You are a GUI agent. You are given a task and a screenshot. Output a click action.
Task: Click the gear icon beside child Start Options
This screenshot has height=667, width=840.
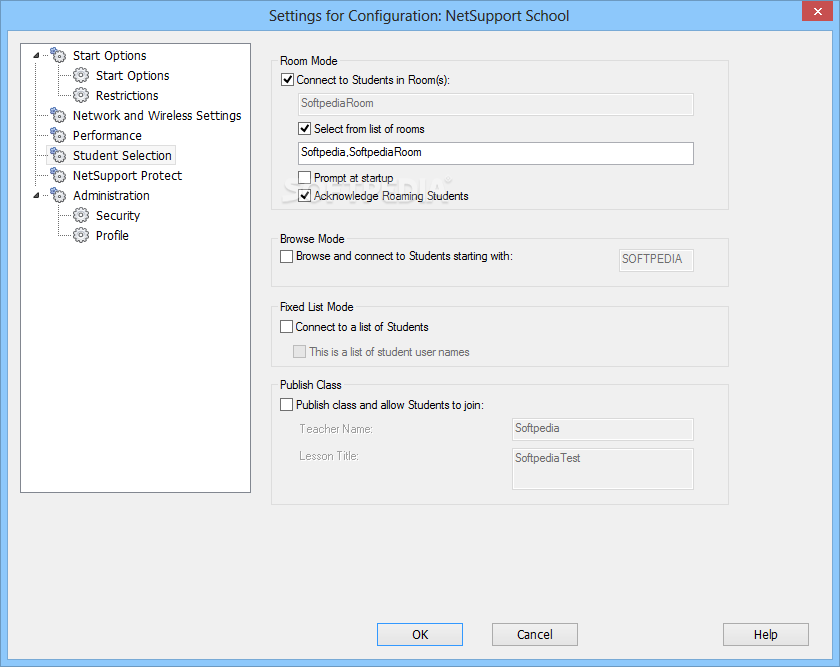81,75
